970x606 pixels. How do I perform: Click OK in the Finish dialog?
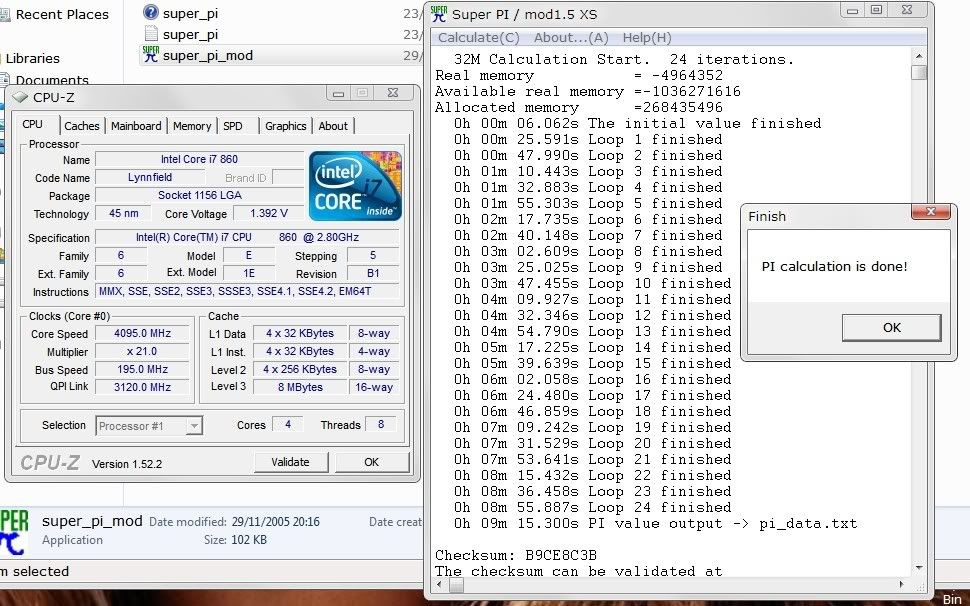[x=891, y=327]
